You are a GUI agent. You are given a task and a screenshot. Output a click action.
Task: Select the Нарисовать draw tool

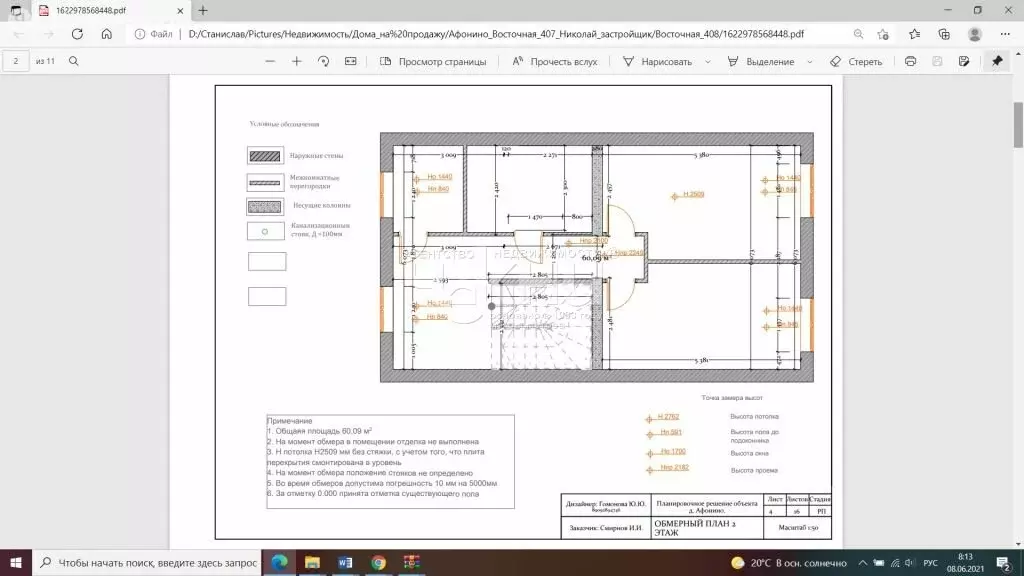click(x=658, y=61)
